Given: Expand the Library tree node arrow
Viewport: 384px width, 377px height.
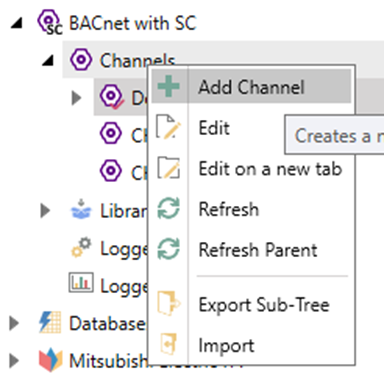Looking at the screenshot, I should (45, 211).
